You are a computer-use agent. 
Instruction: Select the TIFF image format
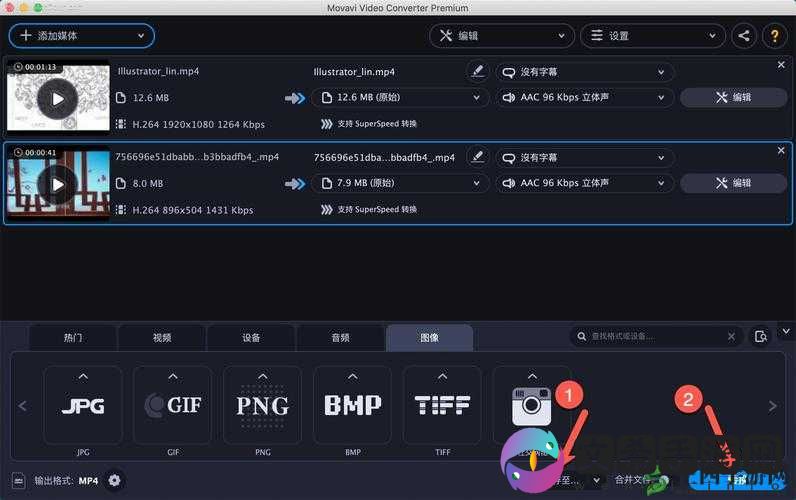[x=442, y=406]
